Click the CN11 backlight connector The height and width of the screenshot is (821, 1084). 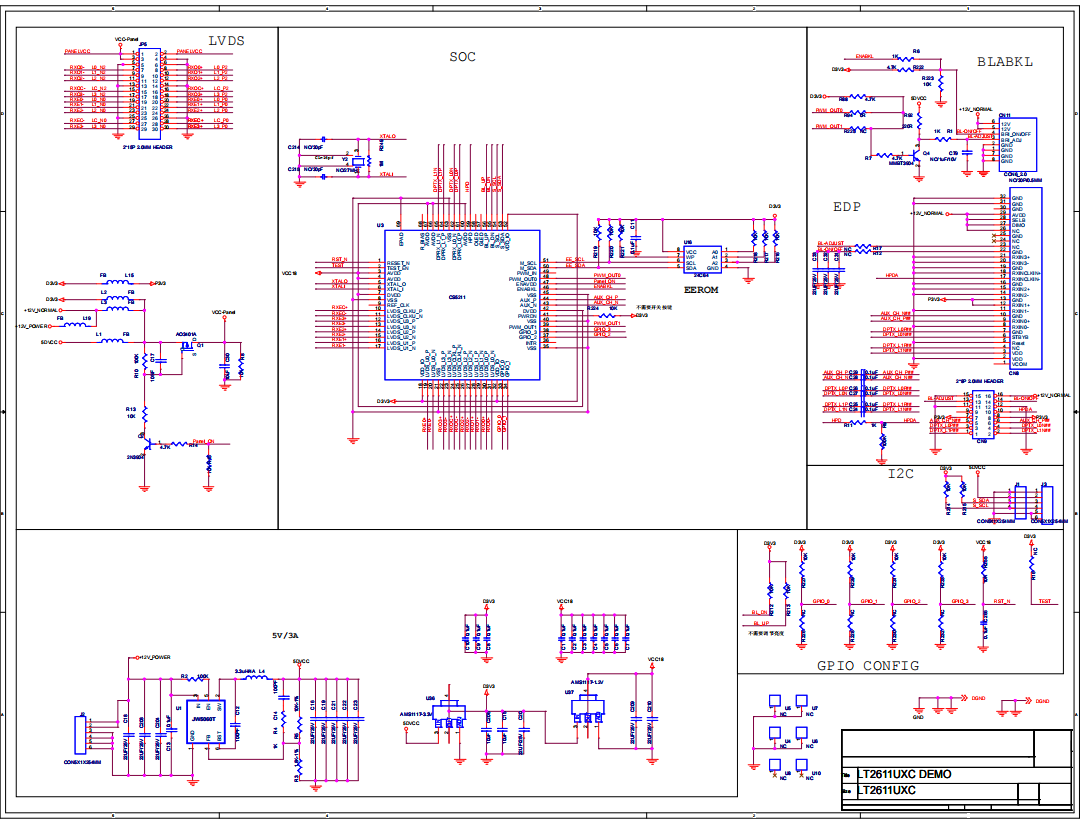pyautogui.click(x=1017, y=144)
